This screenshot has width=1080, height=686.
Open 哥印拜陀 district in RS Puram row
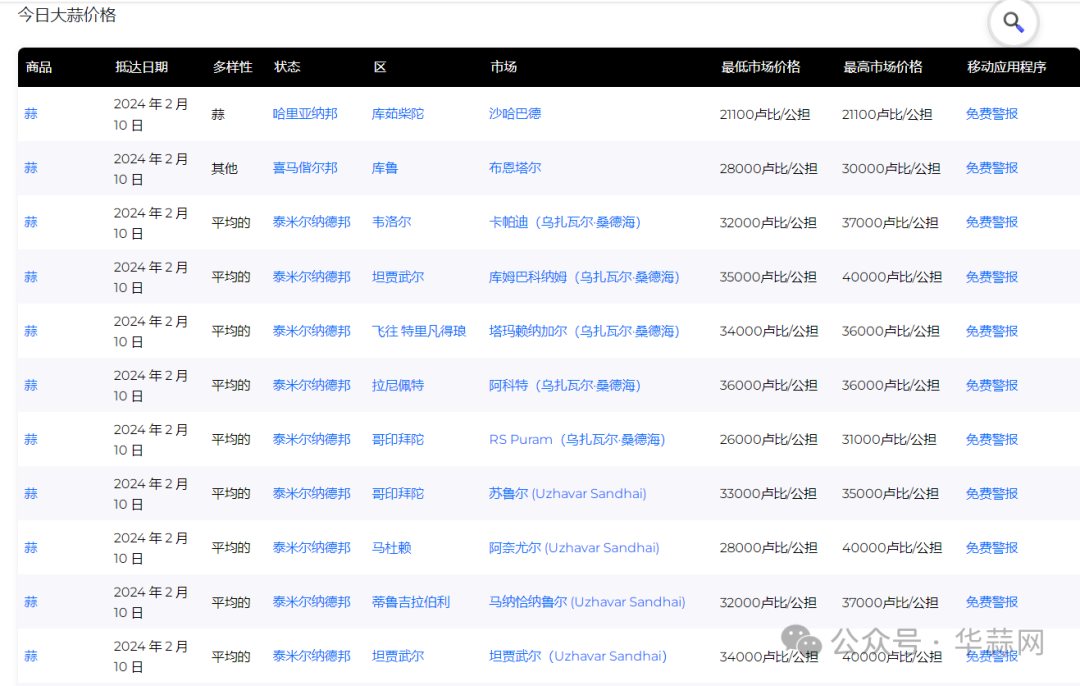[x=397, y=439]
